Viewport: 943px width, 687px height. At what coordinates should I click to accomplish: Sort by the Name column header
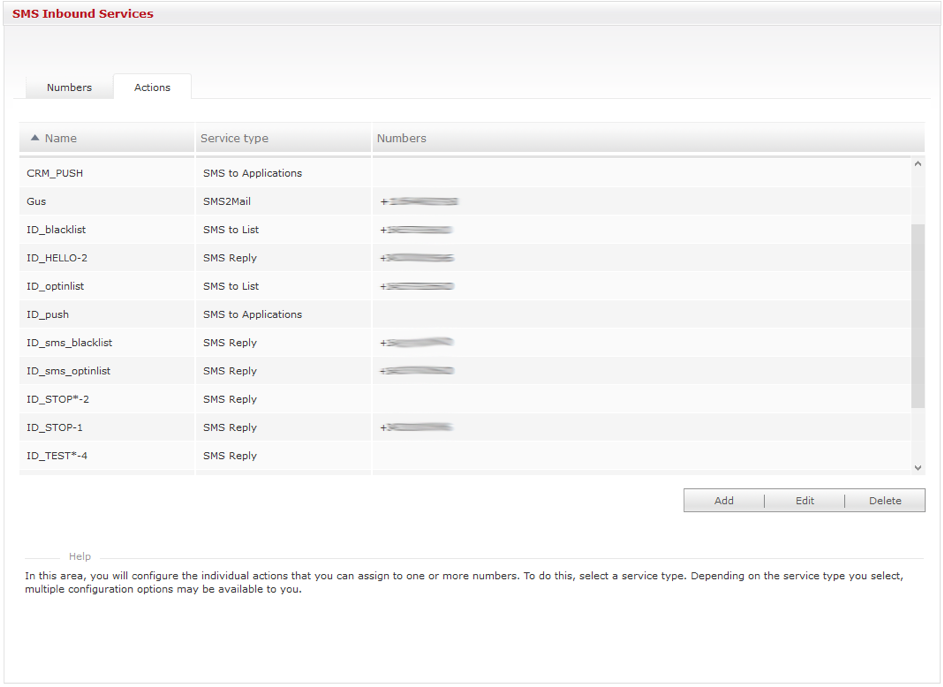pyautogui.click(x=61, y=139)
